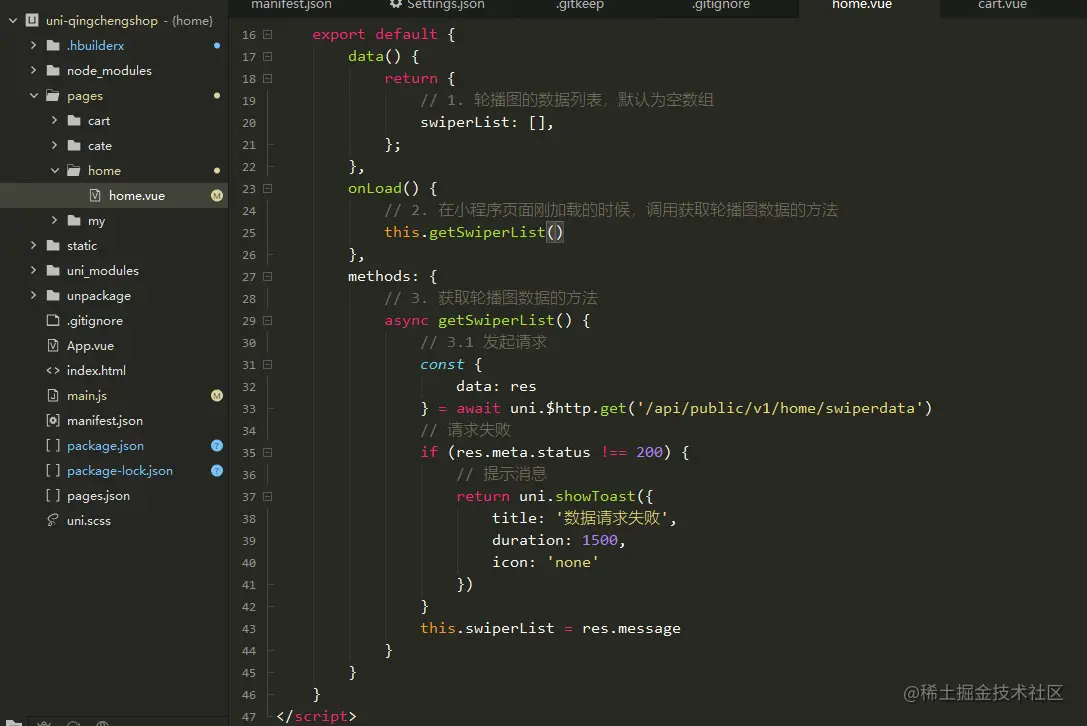Click the package-lock.json bracket icon
1087x726 pixels.
click(x=53, y=470)
